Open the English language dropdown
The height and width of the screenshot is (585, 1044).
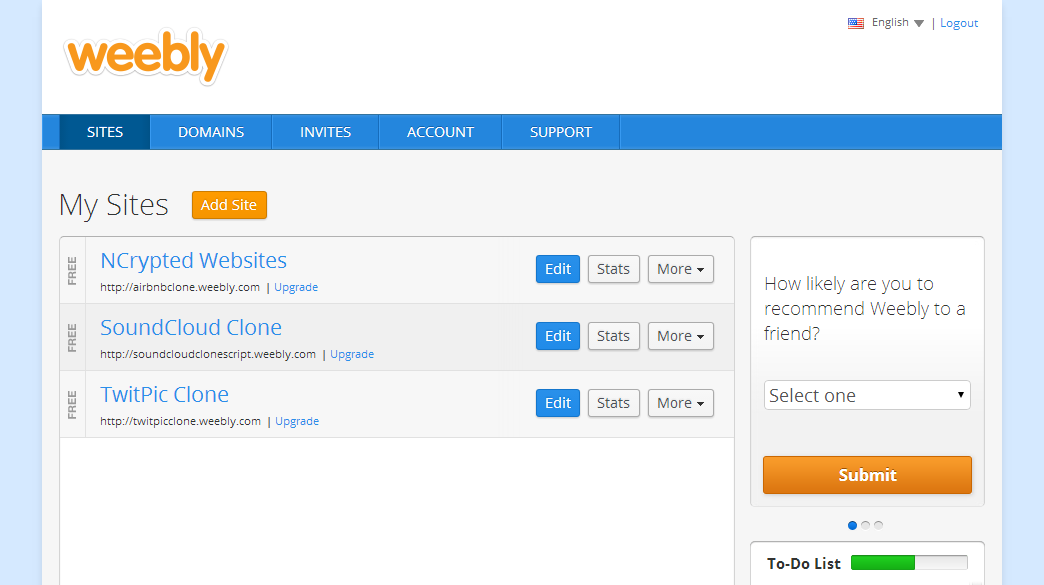pyautogui.click(x=898, y=23)
